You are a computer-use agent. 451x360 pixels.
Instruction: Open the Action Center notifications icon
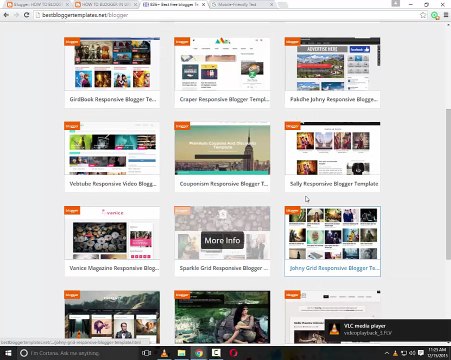[421, 353]
